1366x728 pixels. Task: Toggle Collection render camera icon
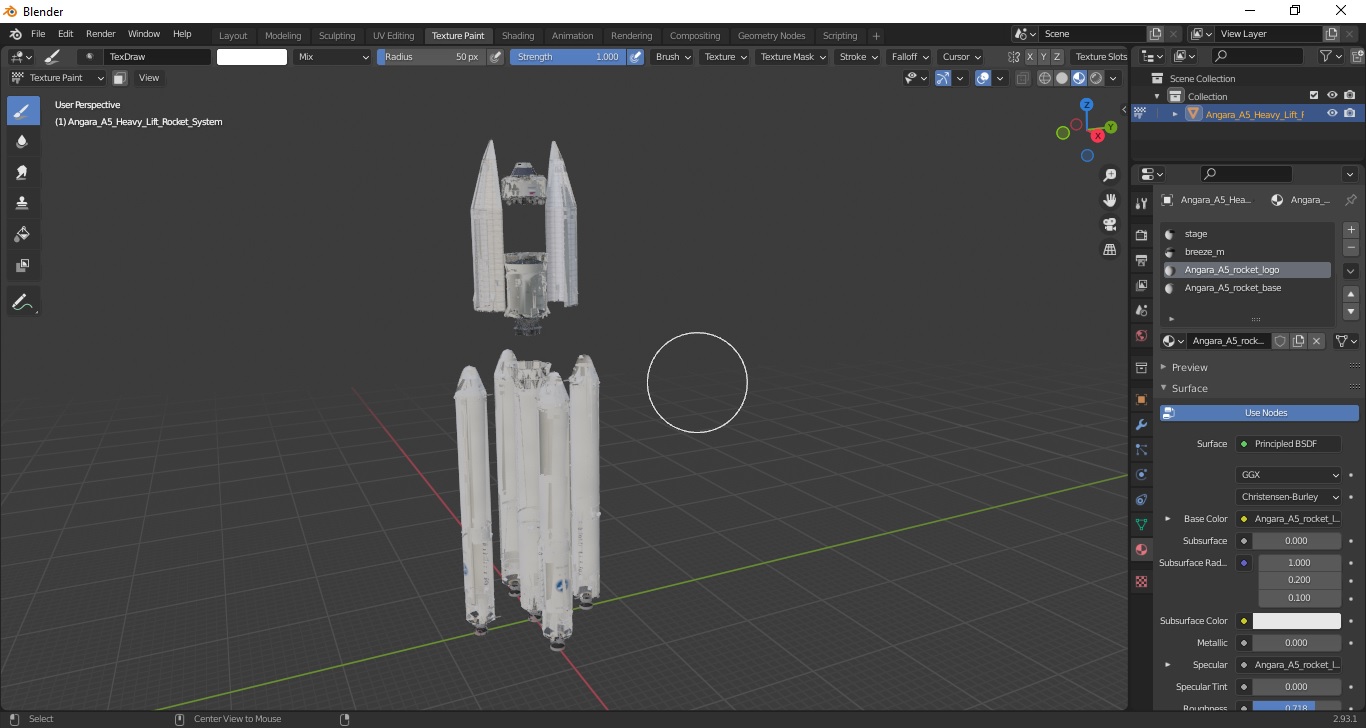tap(1350, 96)
